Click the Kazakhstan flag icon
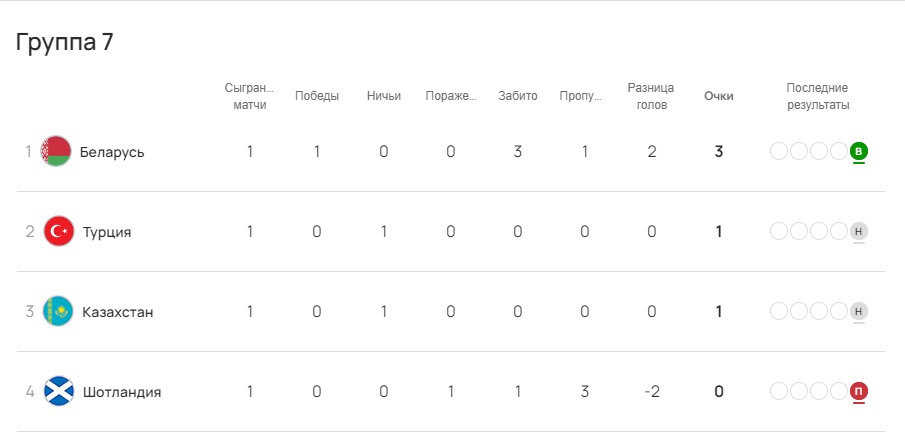This screenshot has height=435, width=905. pos(59,312)
